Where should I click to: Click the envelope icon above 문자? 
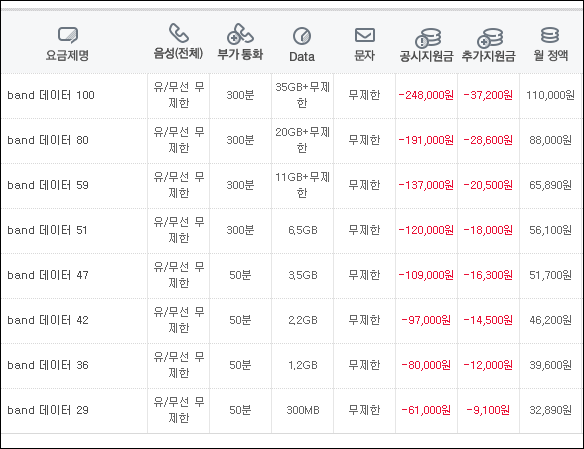(365, 35)
